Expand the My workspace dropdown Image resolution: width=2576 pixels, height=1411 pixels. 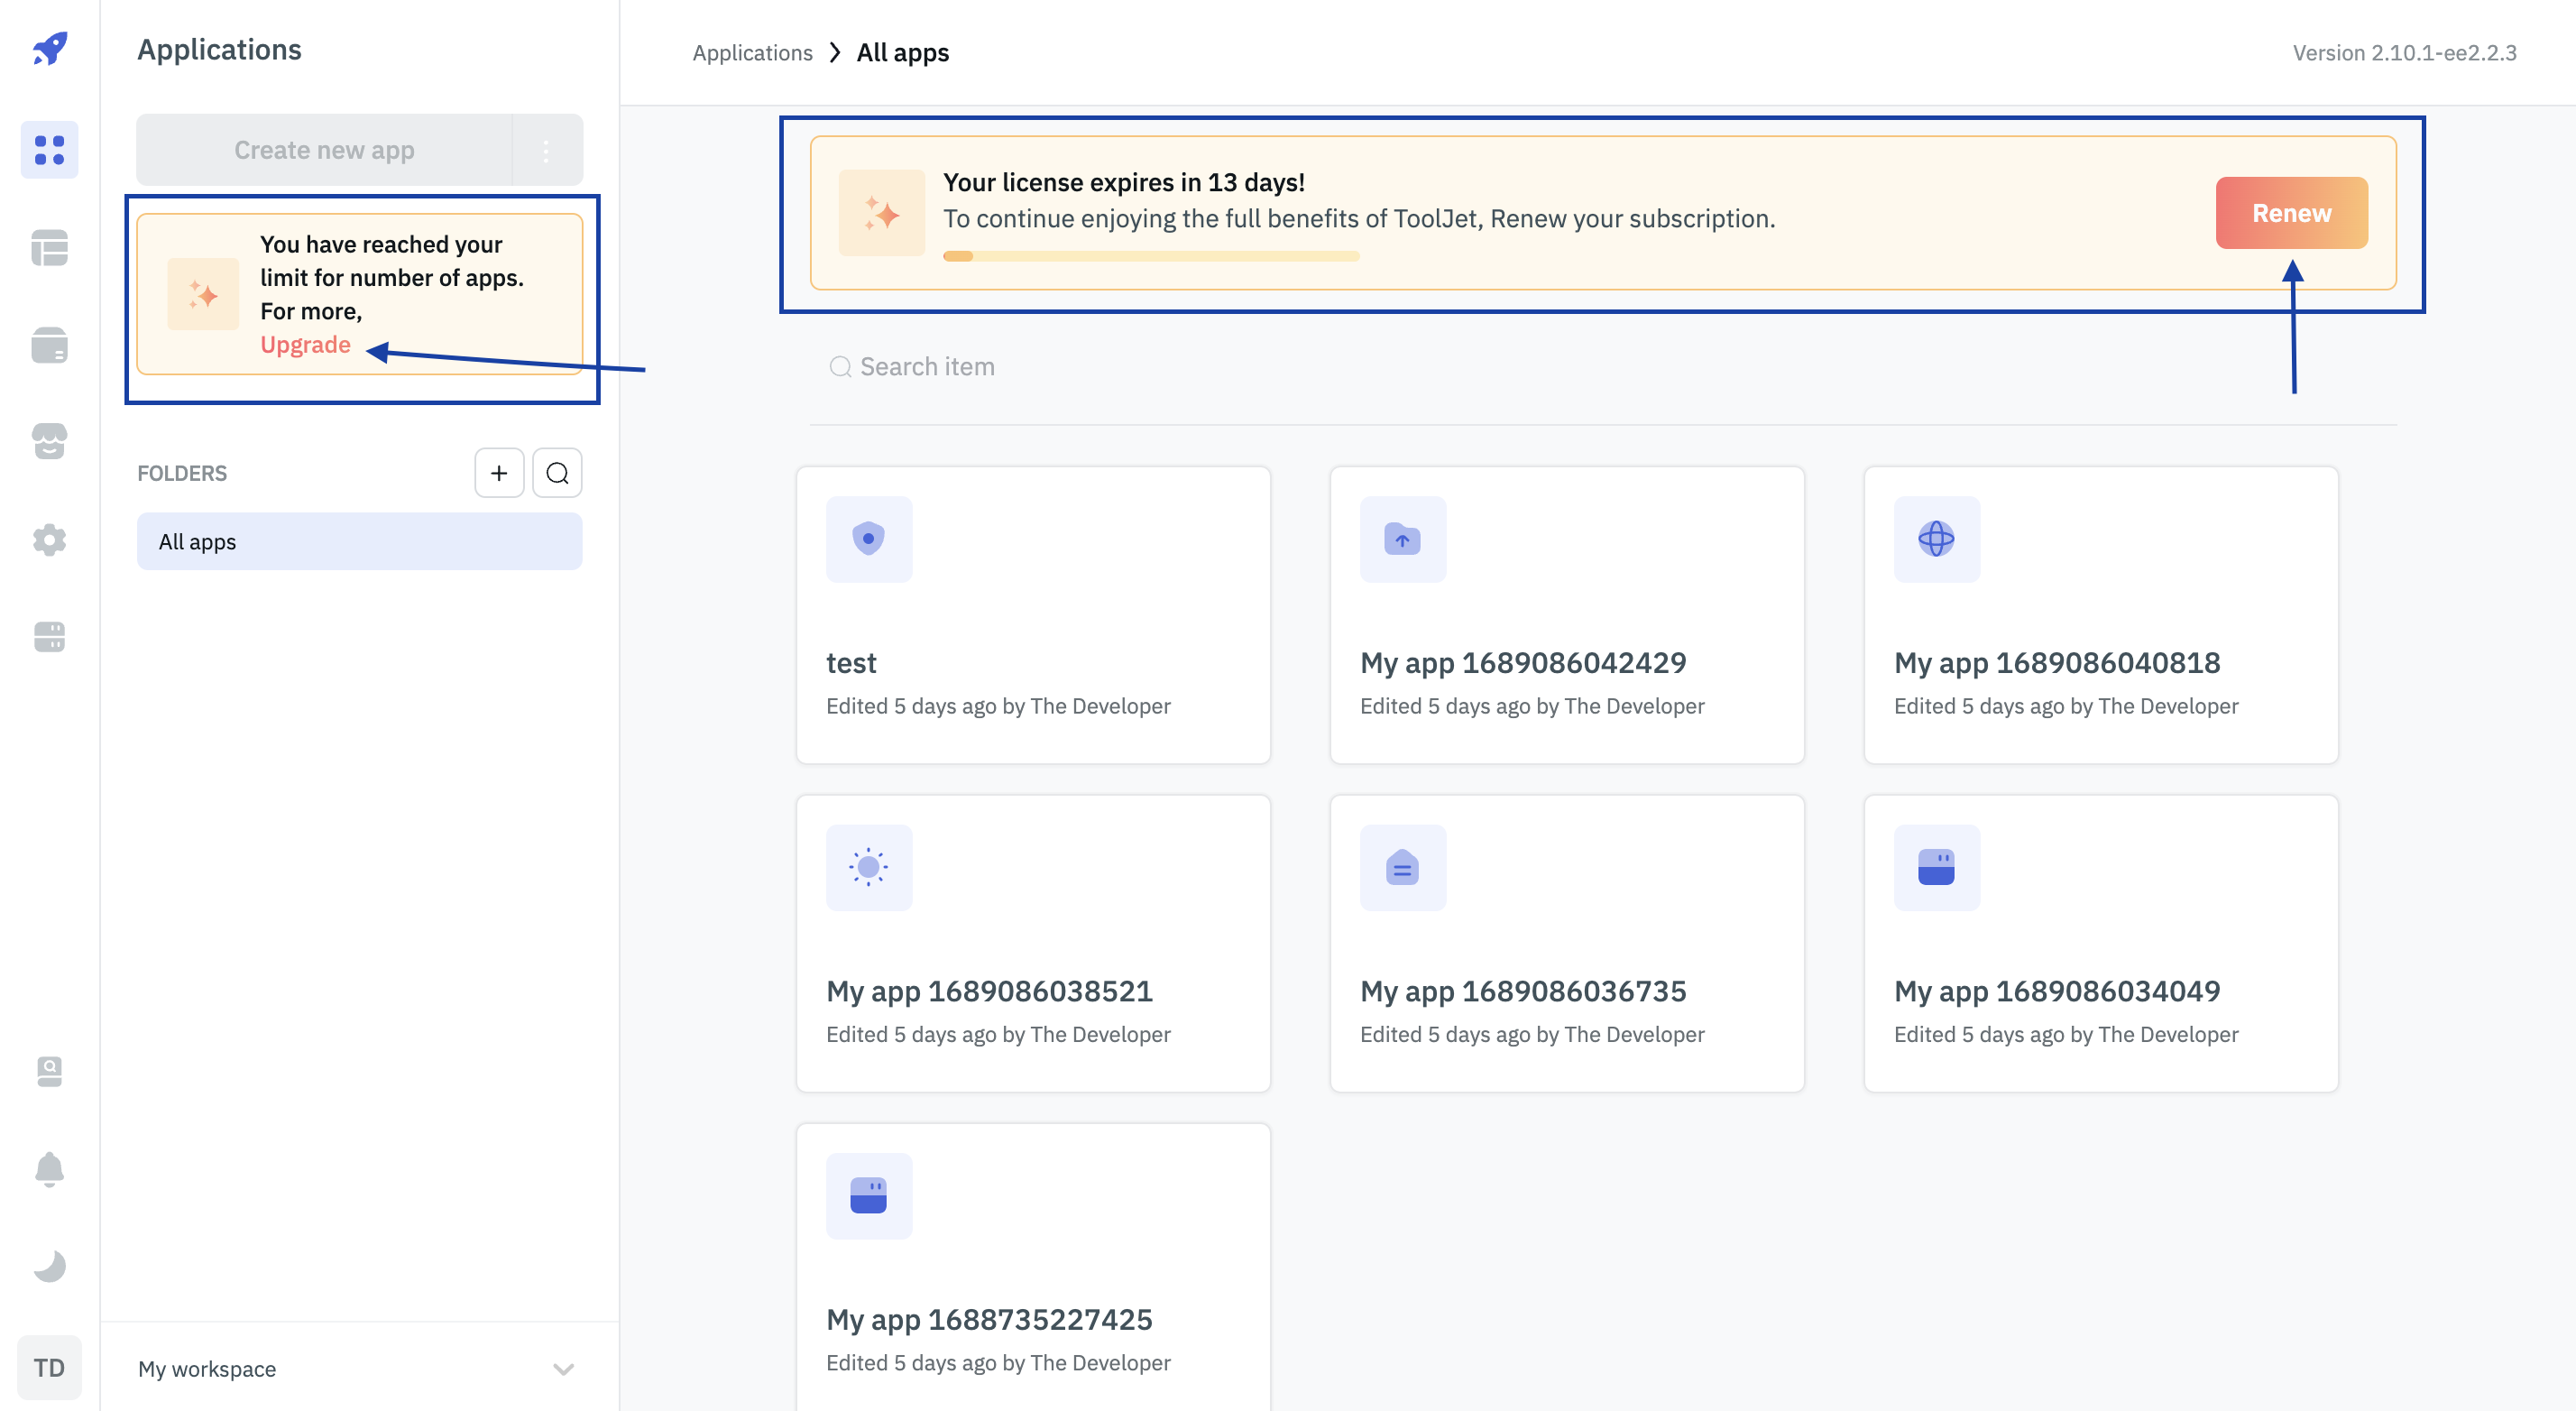coord(563,1368)
